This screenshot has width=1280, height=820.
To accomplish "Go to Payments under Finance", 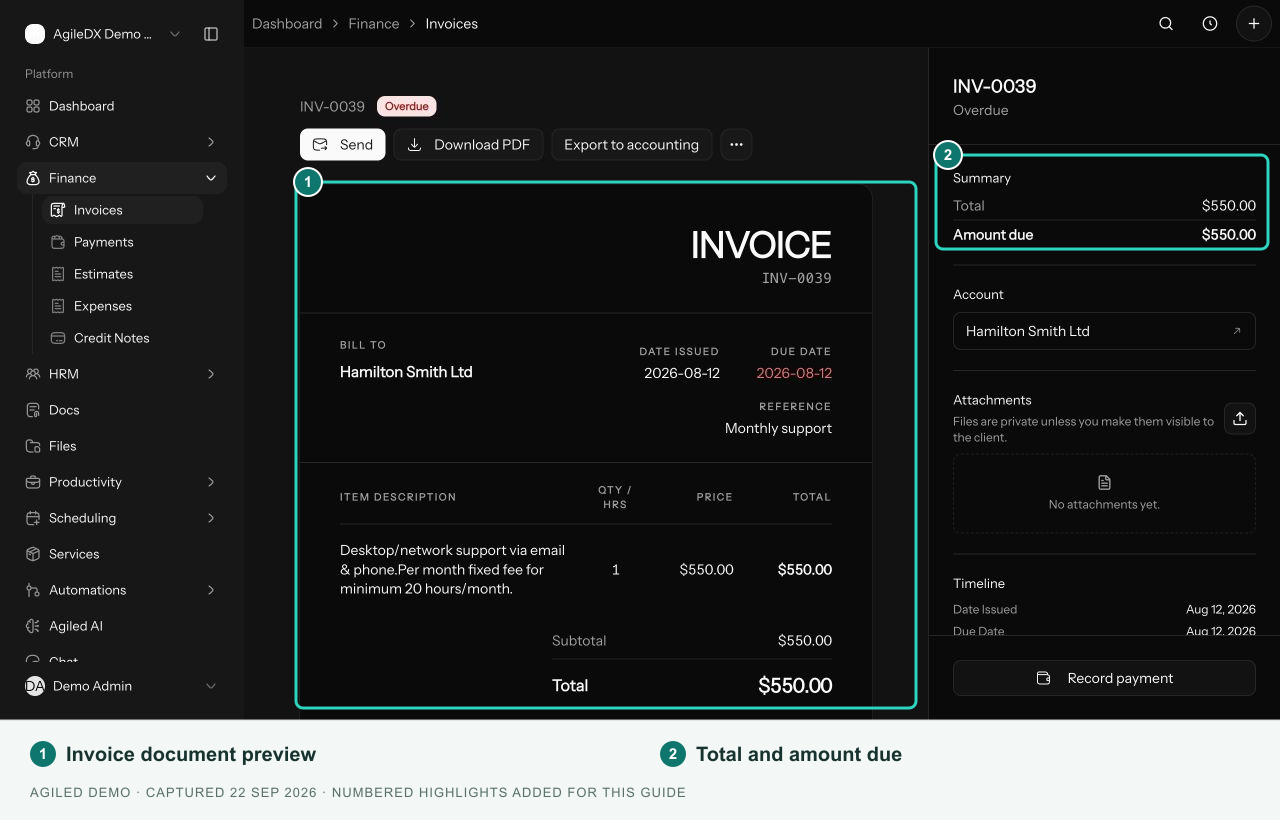I will (x=122, y=242).
